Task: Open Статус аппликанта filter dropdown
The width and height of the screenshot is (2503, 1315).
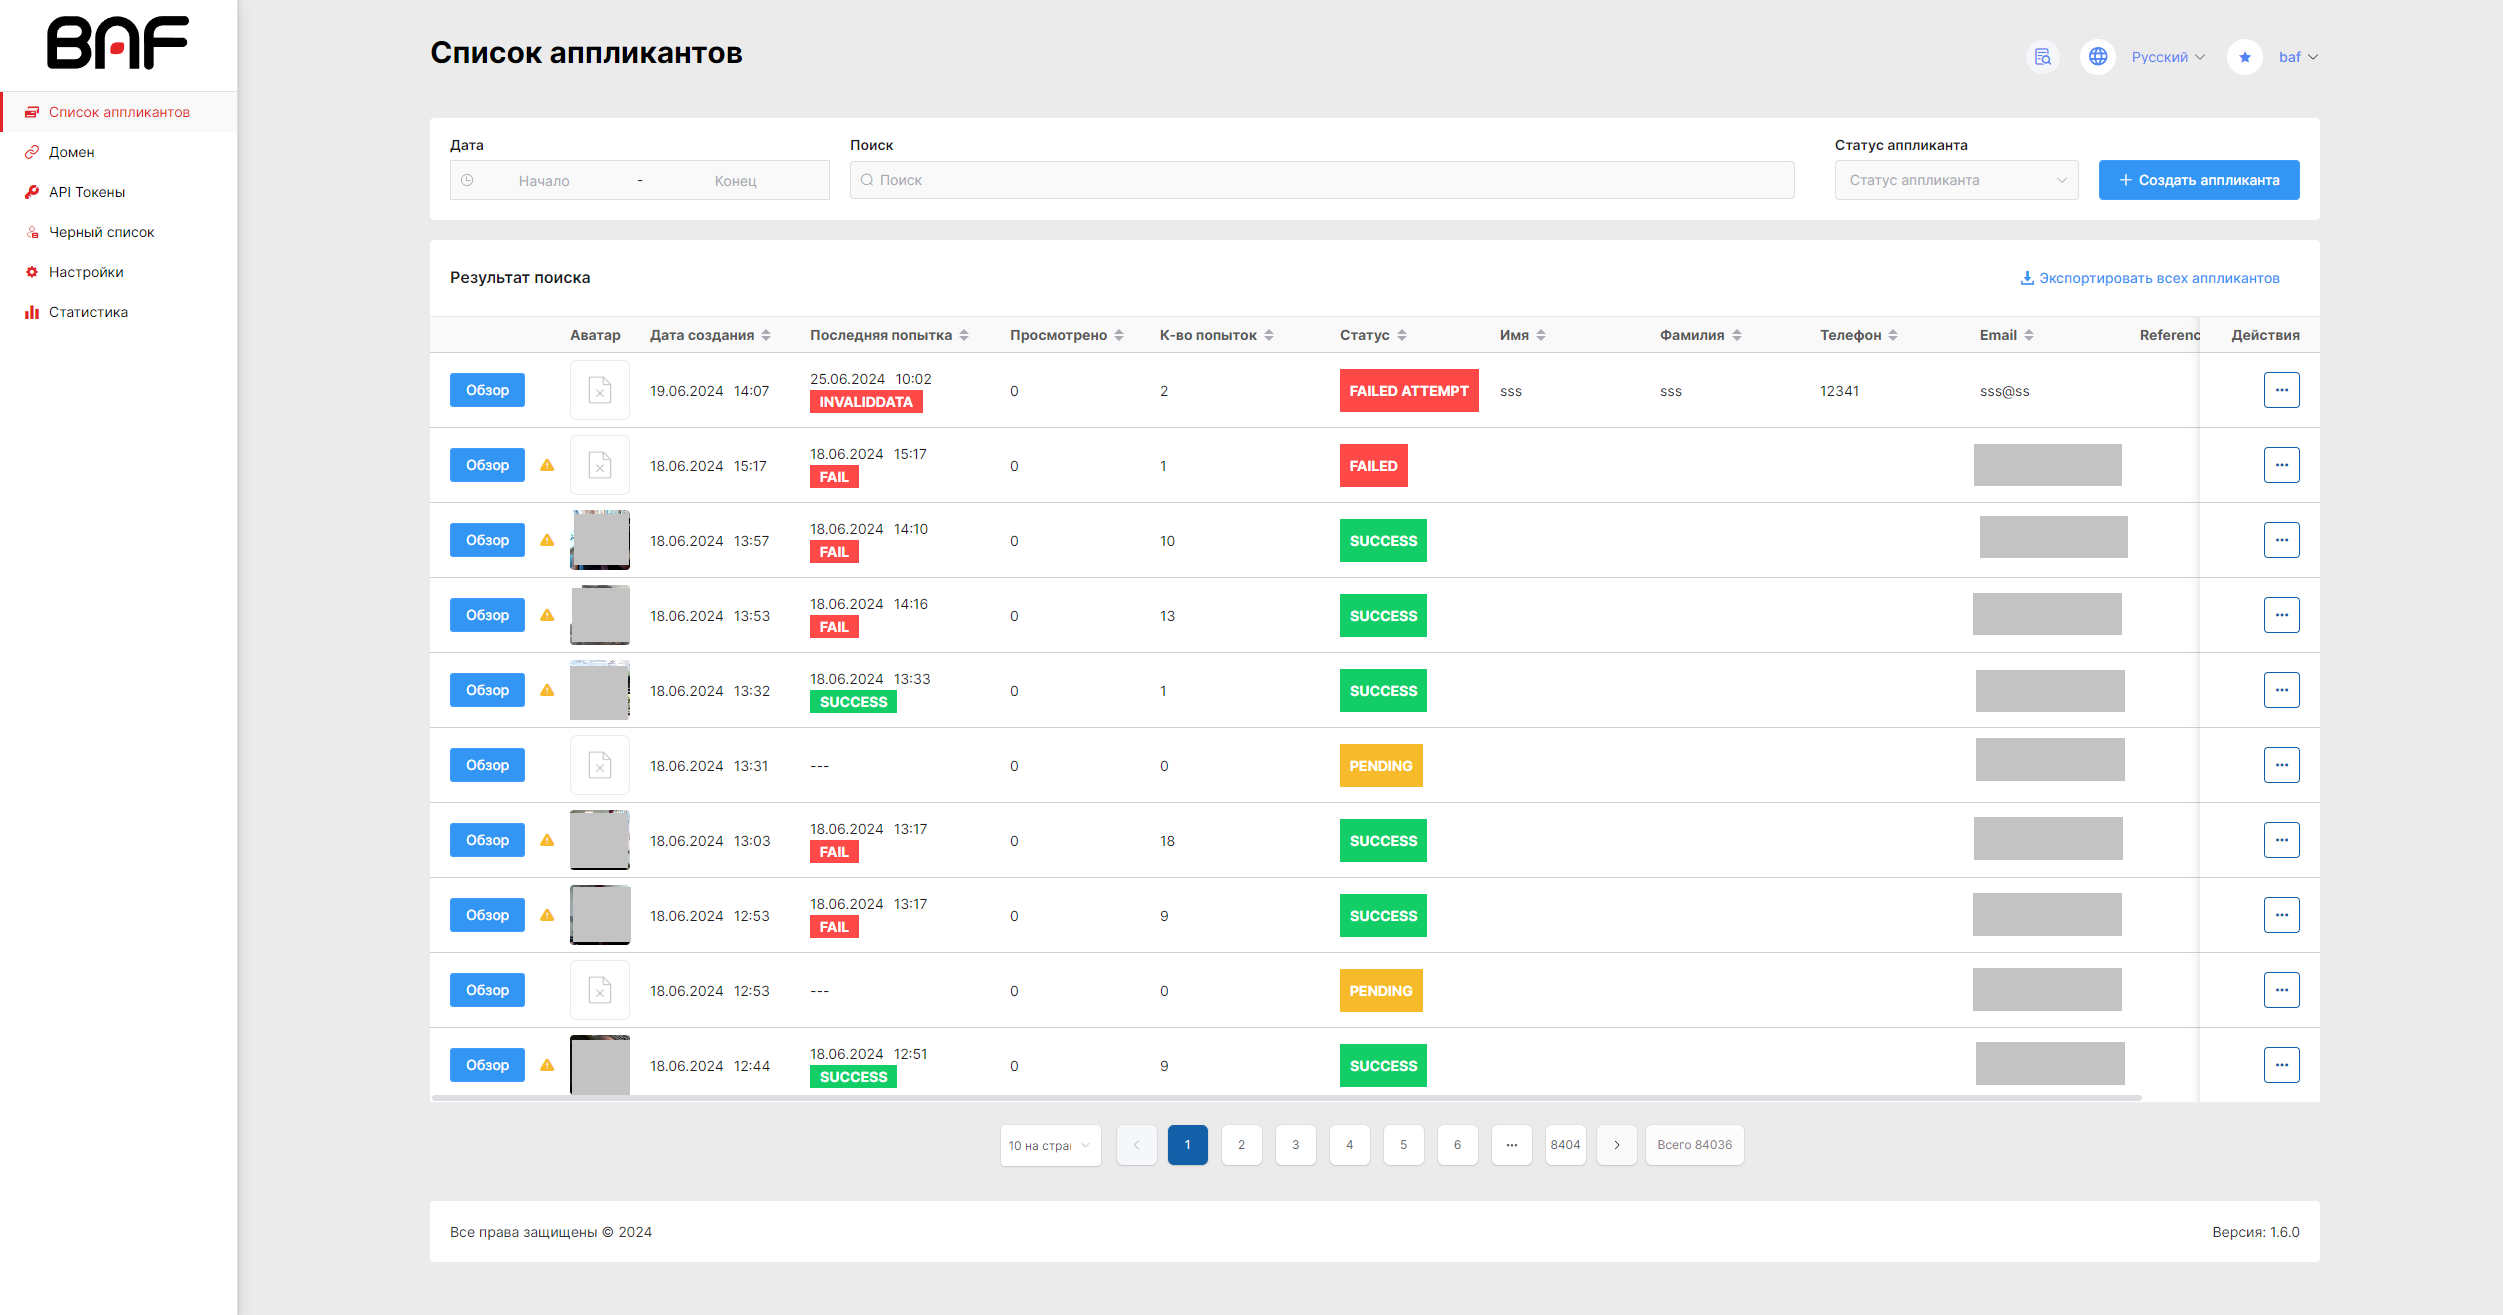Action: 1956,180
